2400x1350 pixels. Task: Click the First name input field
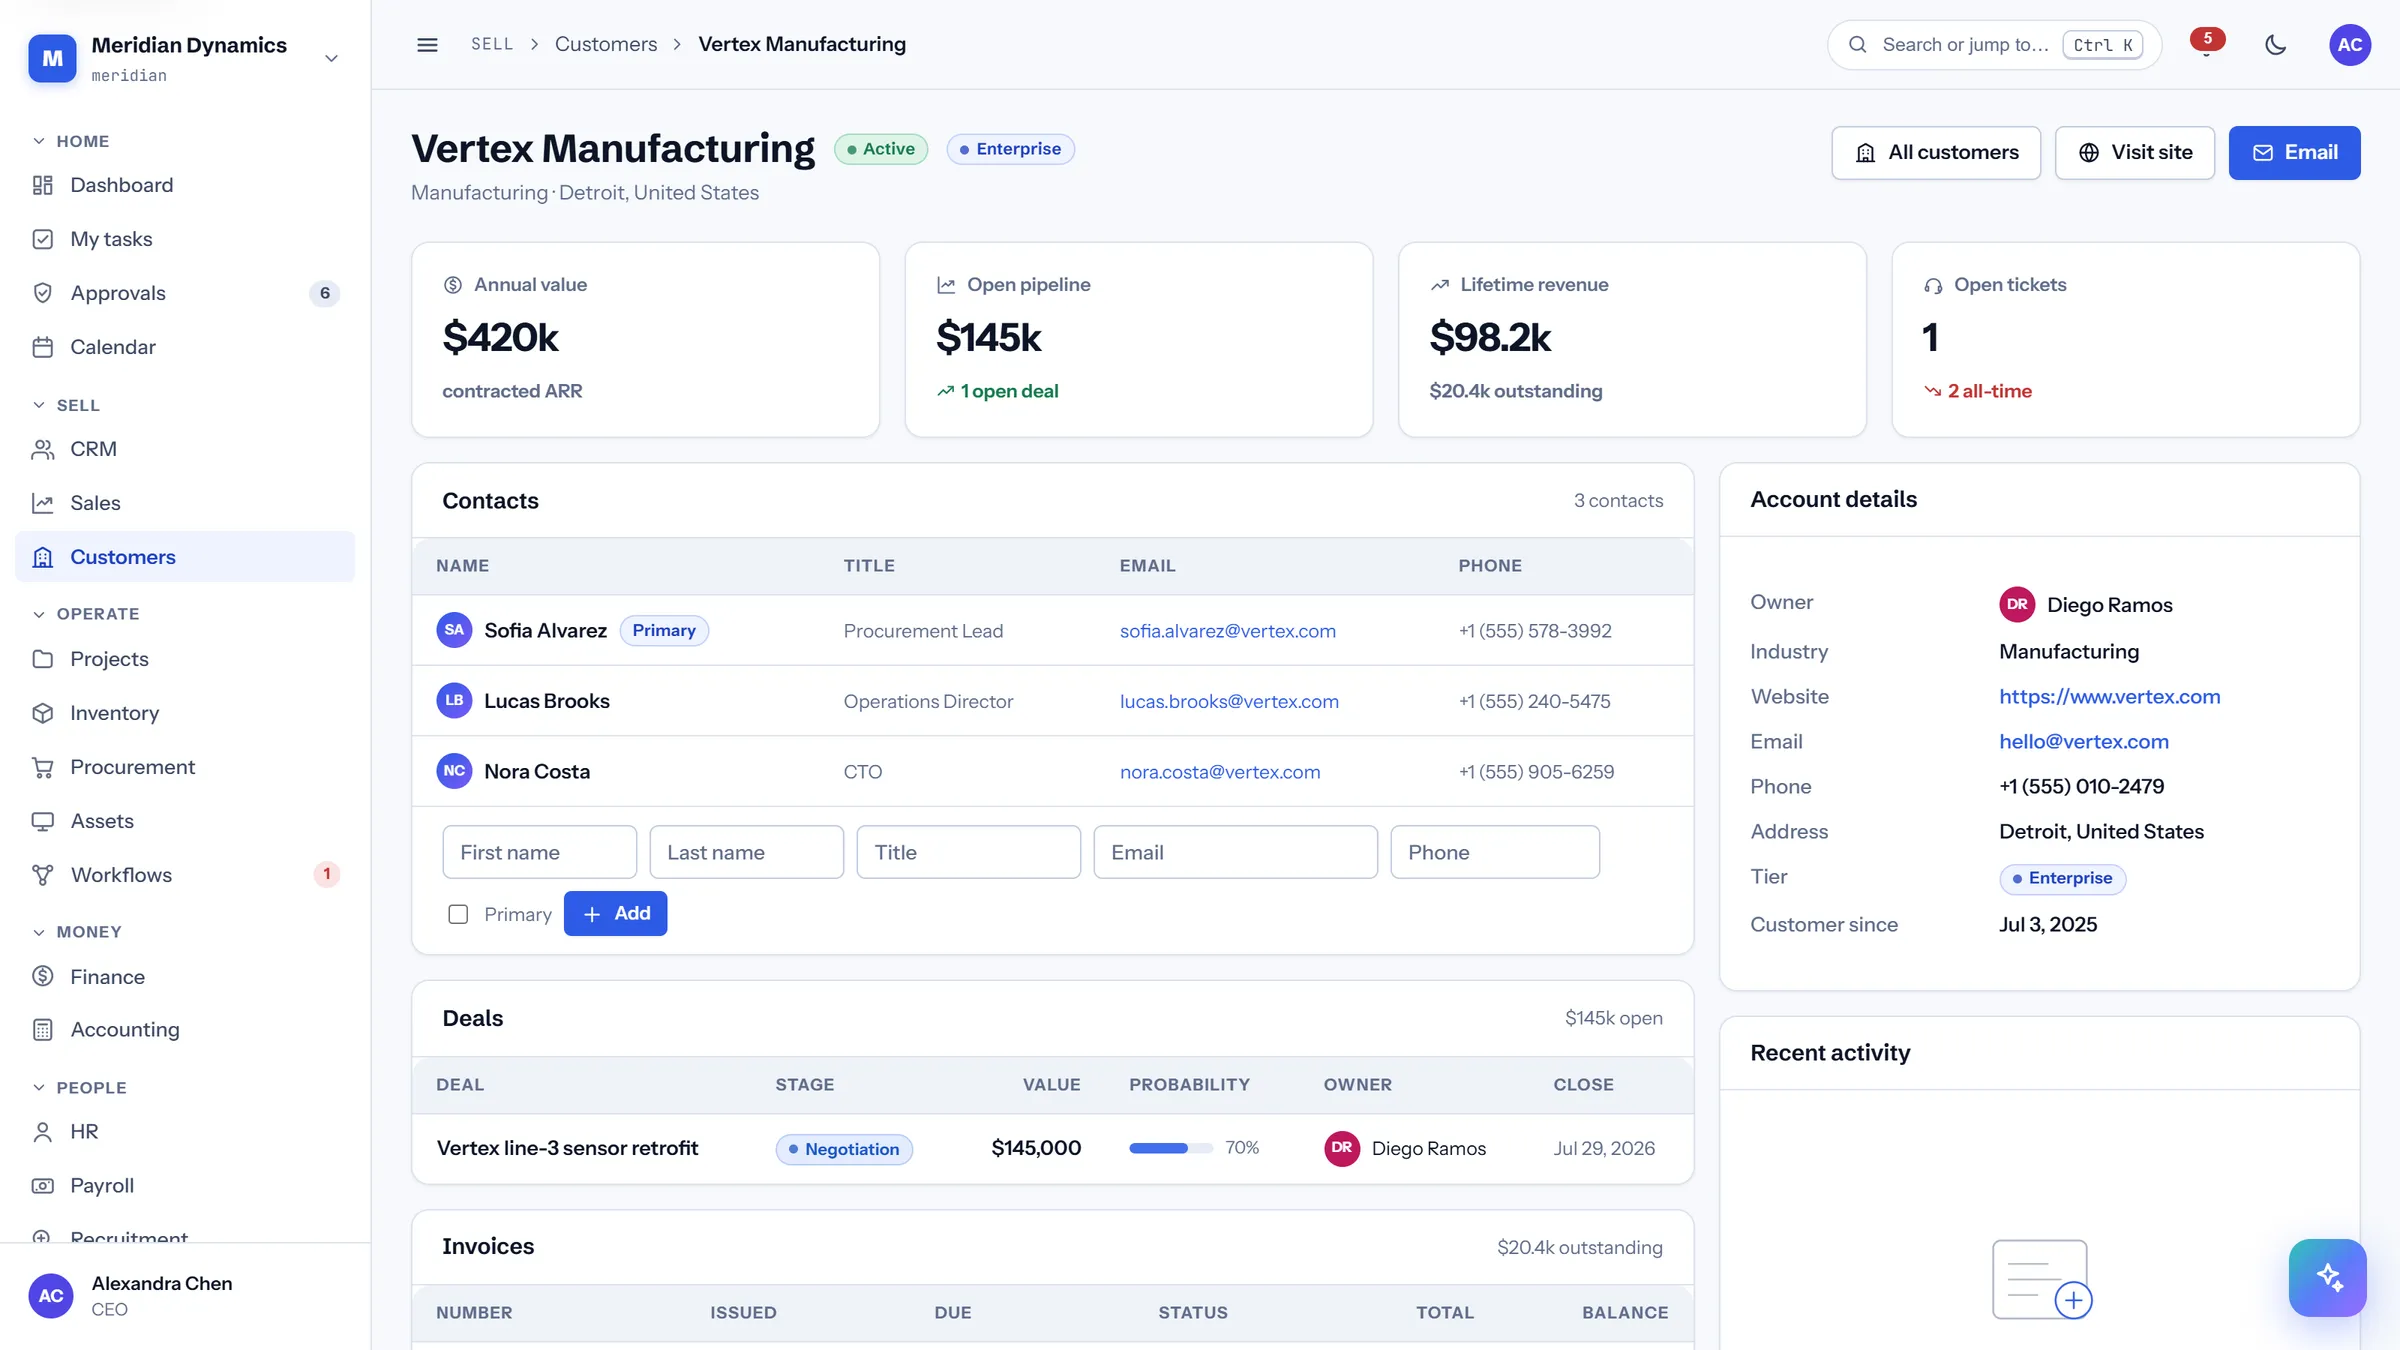[x=540, y=852]
